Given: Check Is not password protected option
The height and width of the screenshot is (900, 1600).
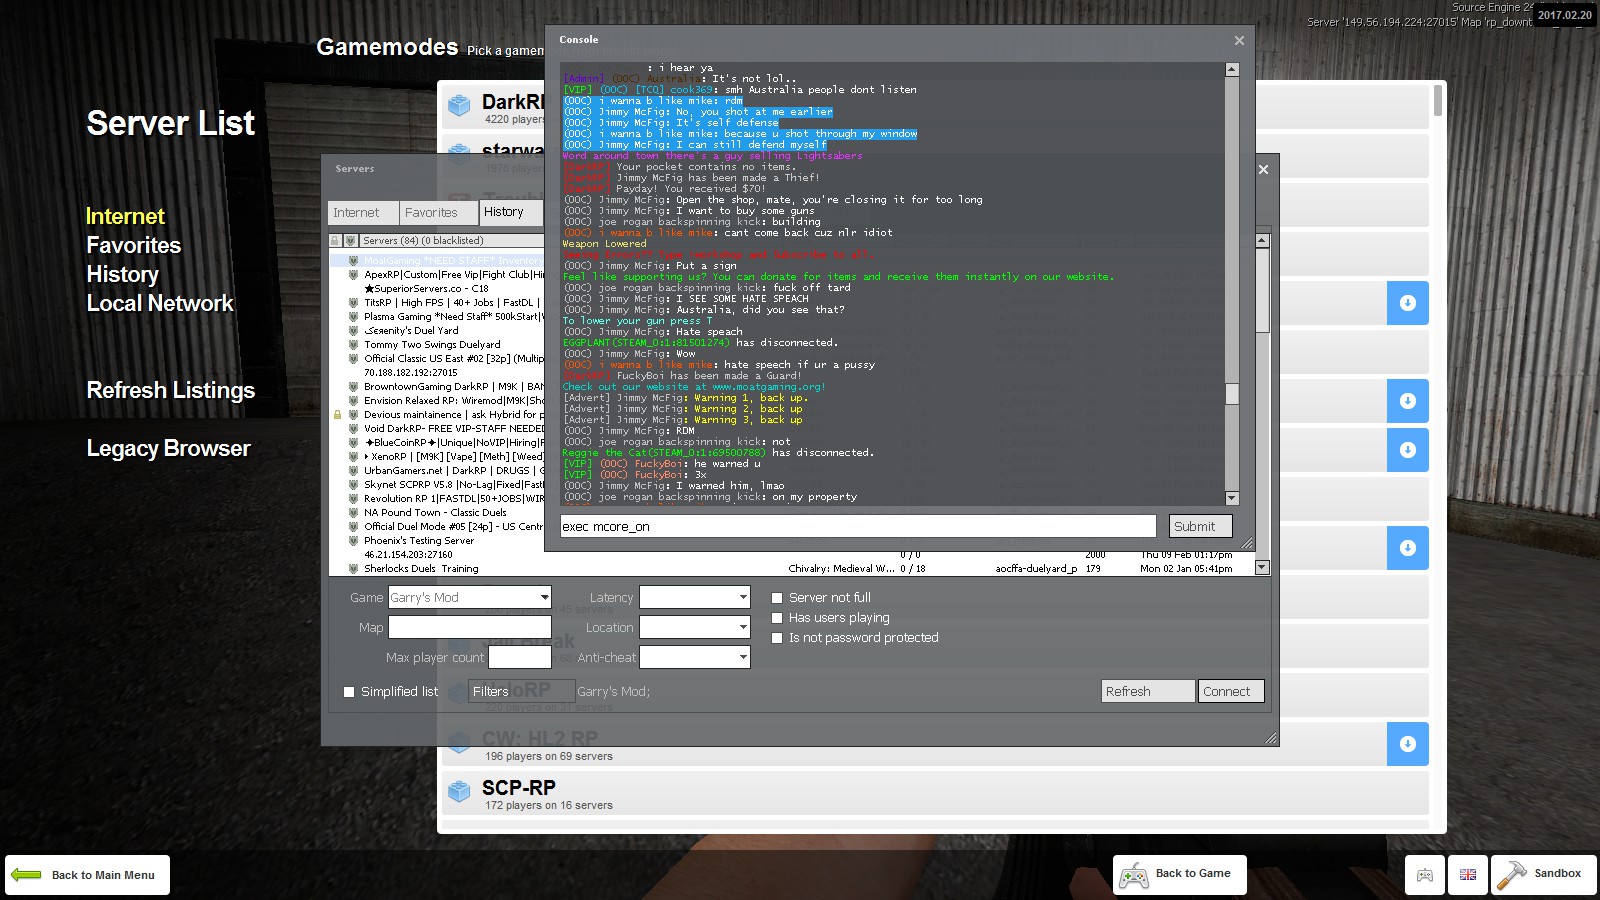Looking at the screenshot, I should tap(777, 638).
